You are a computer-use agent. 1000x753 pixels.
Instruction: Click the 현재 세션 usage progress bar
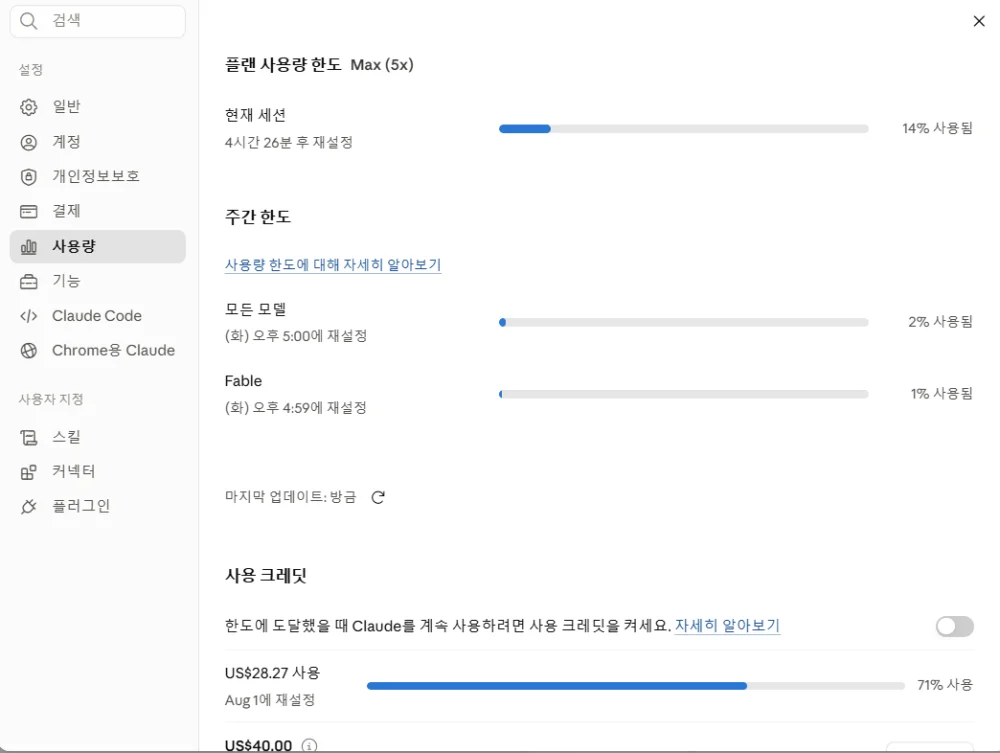point(684,129)
